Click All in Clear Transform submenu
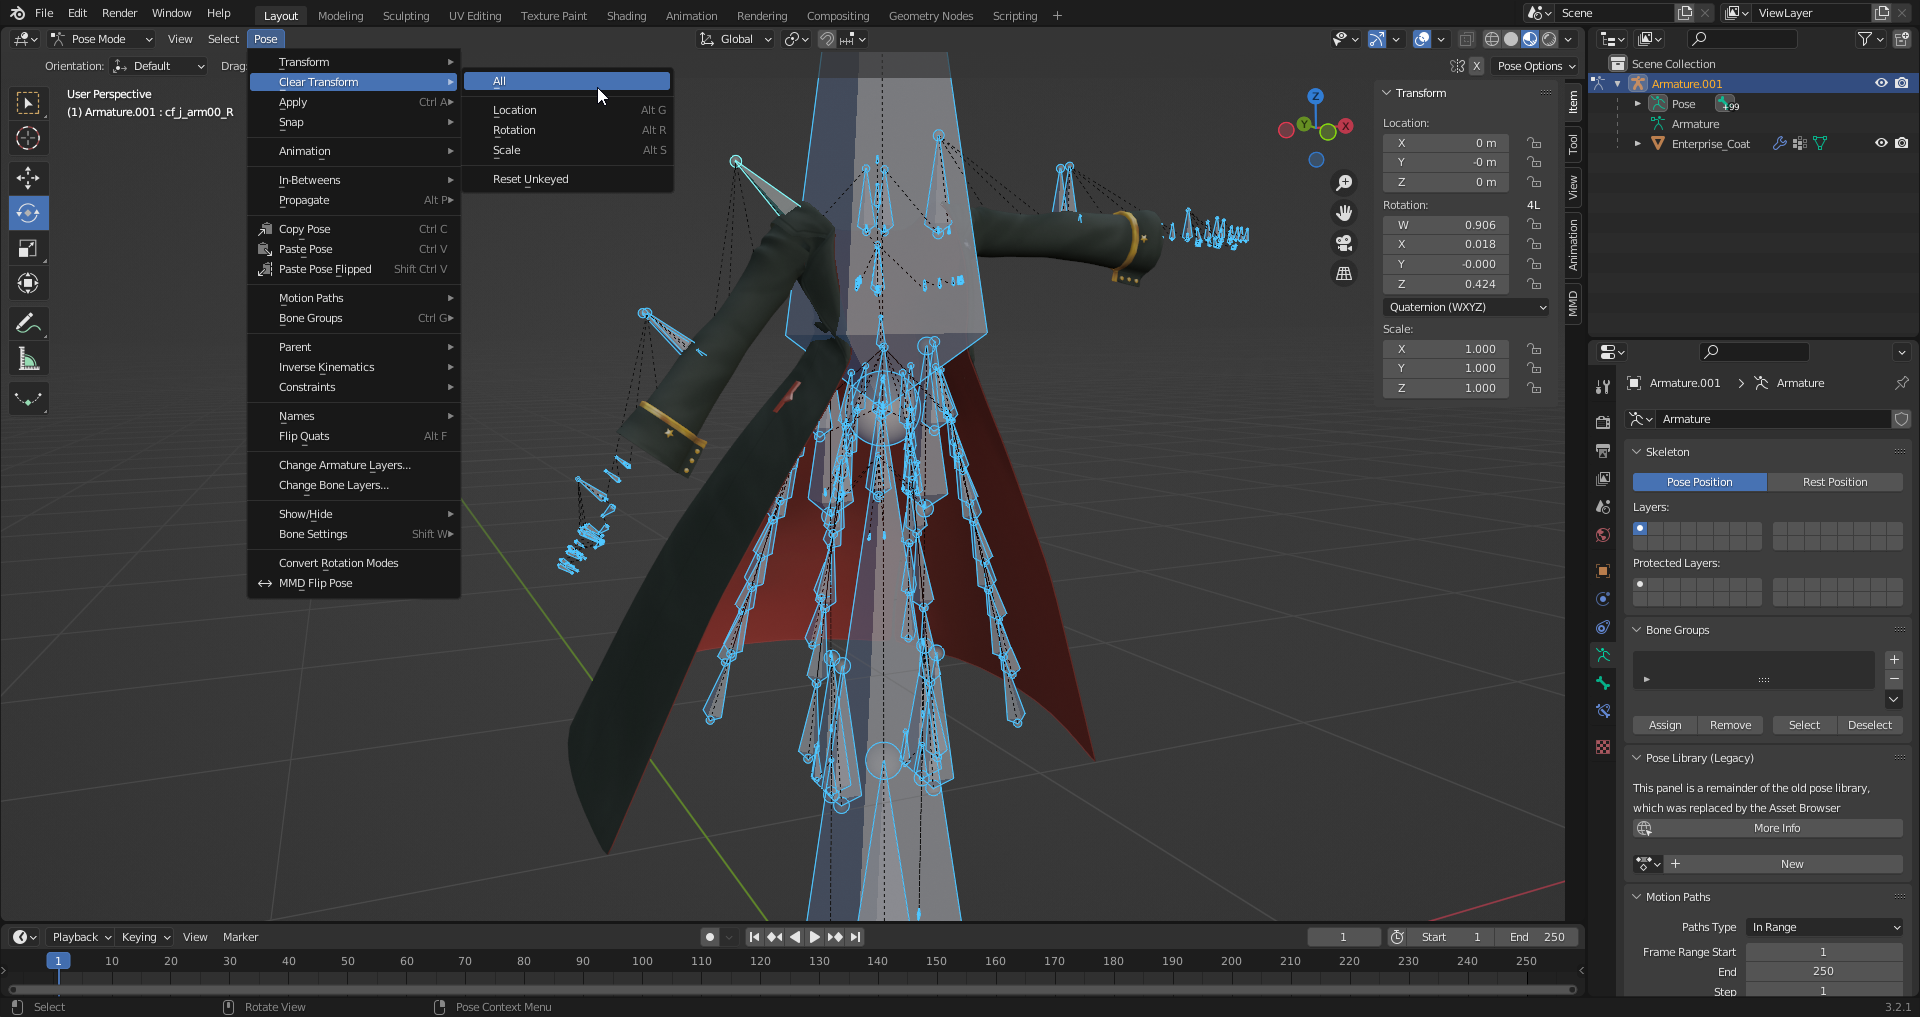Viewport: 1920px width, 1017px height. click(x=567, y=81)
